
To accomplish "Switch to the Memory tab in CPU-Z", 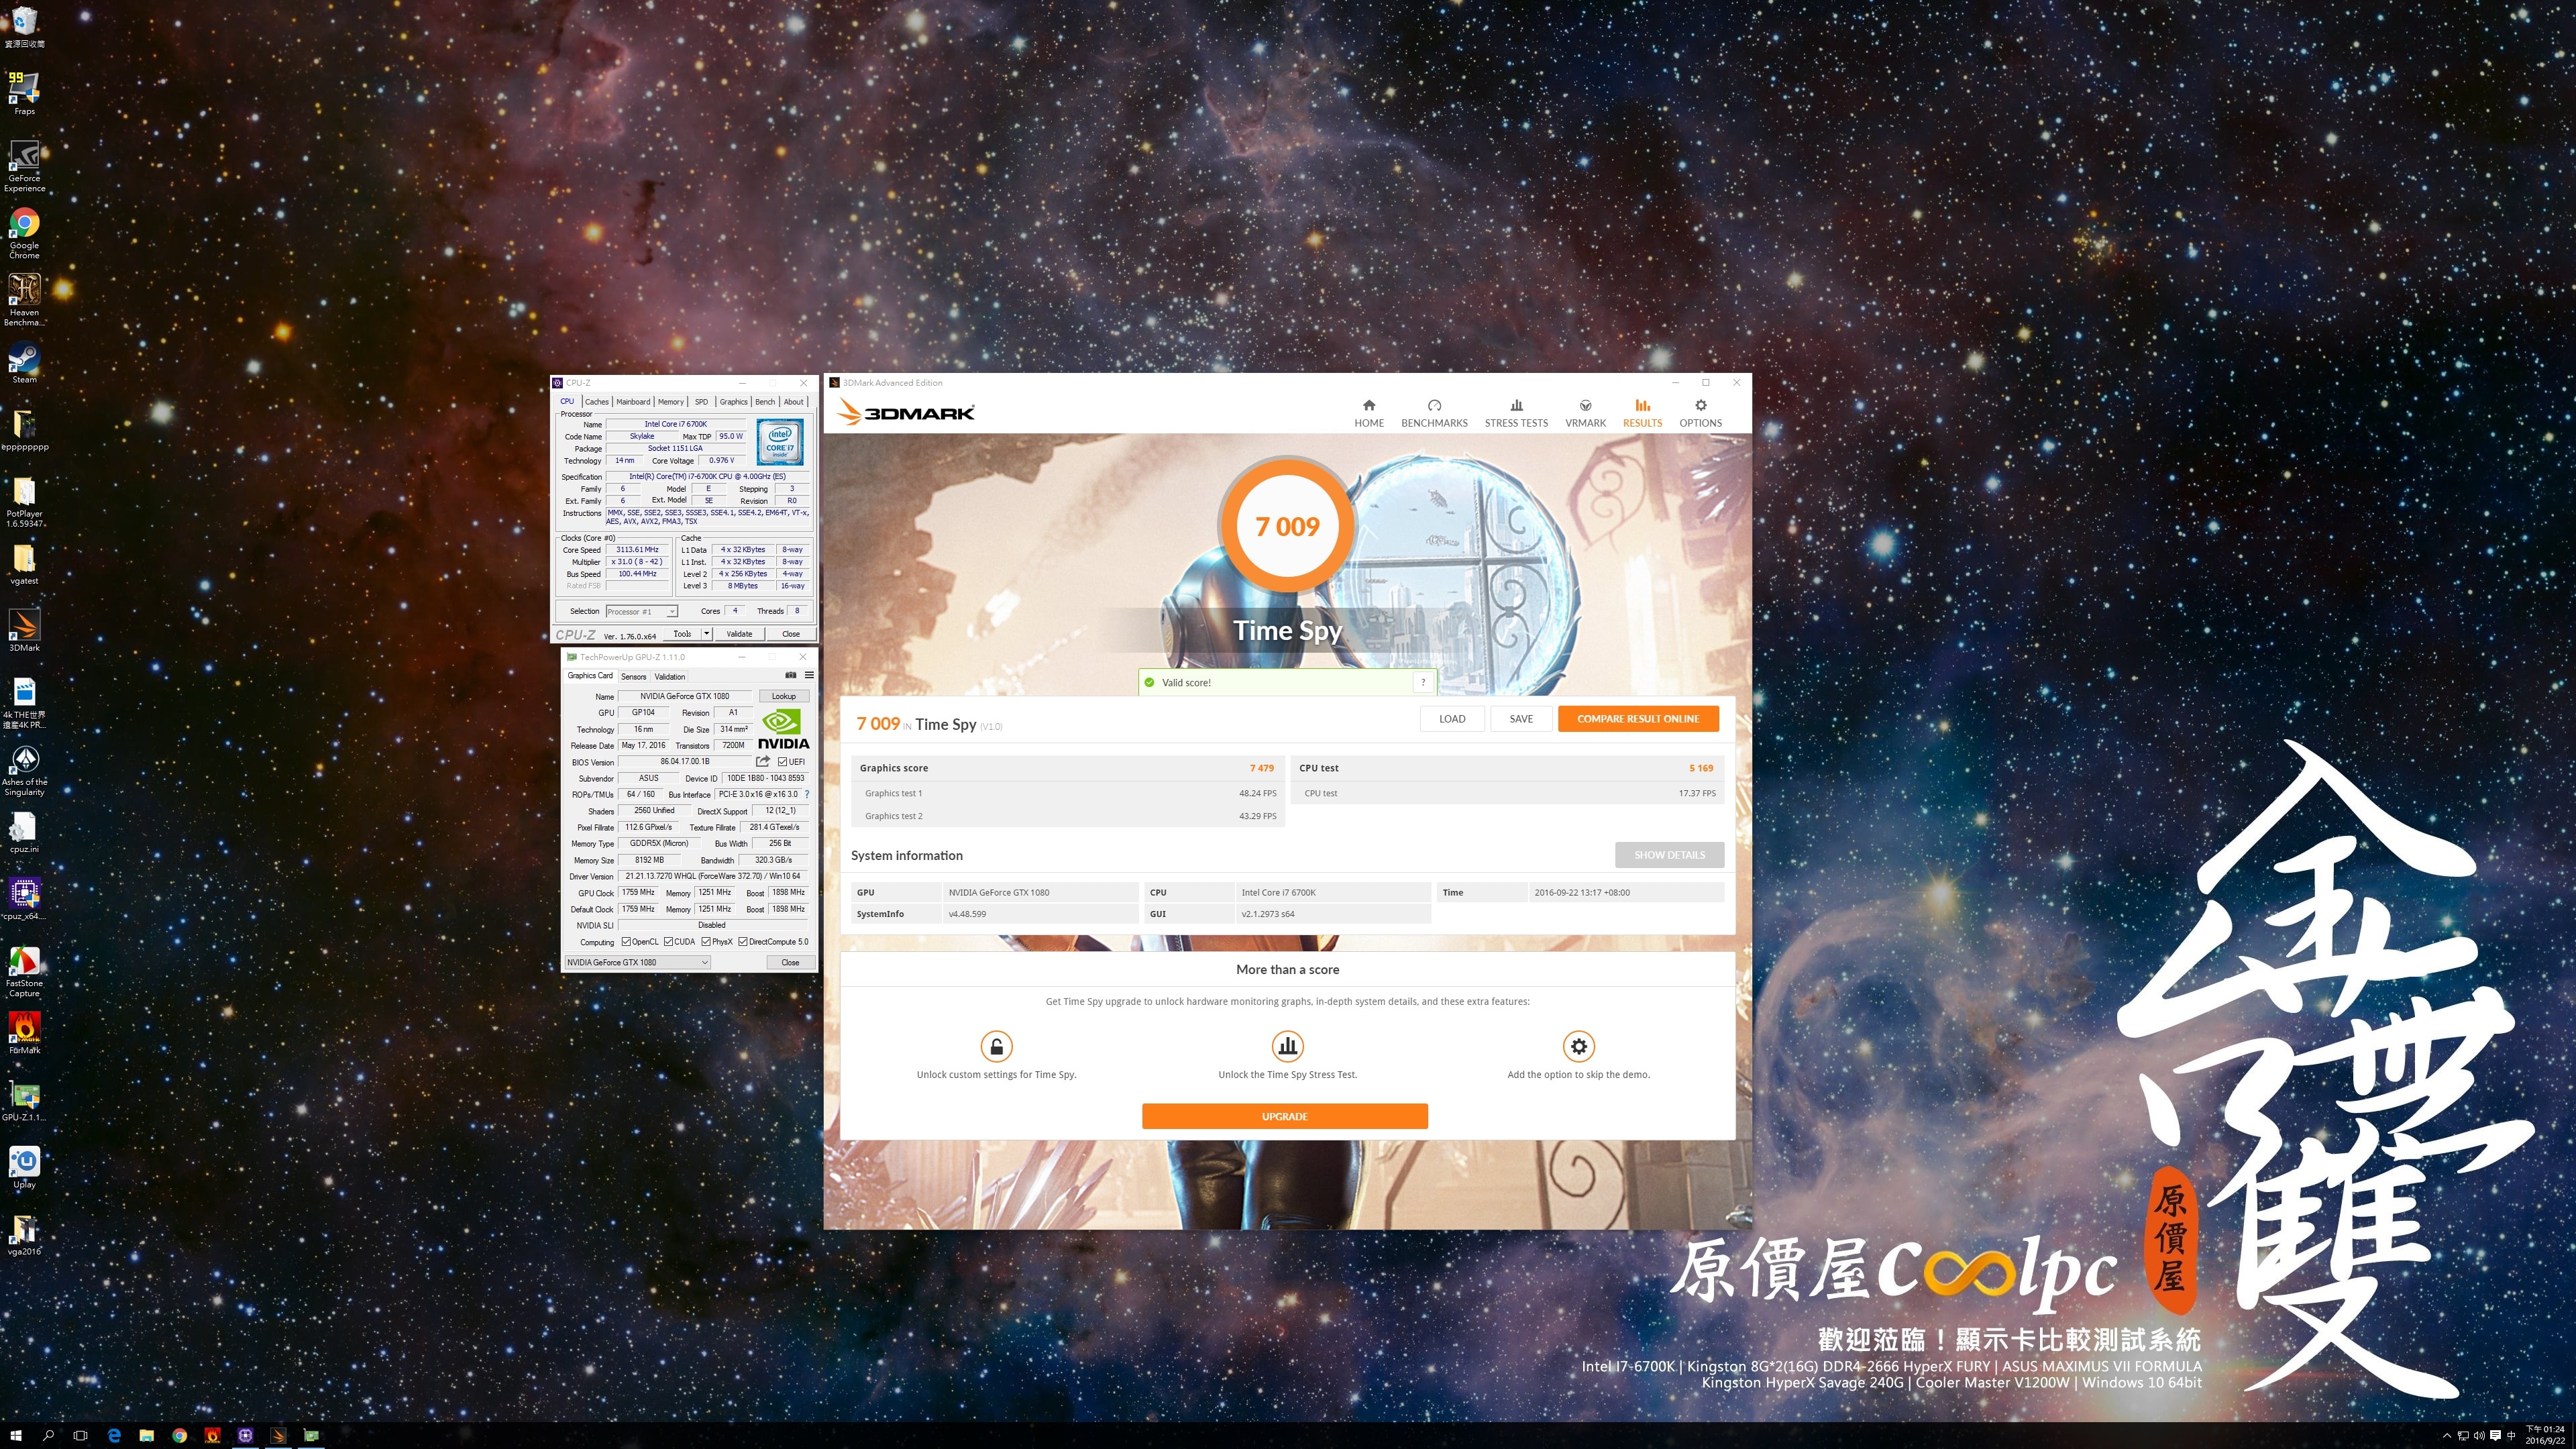I will click(x=671, y=402).
